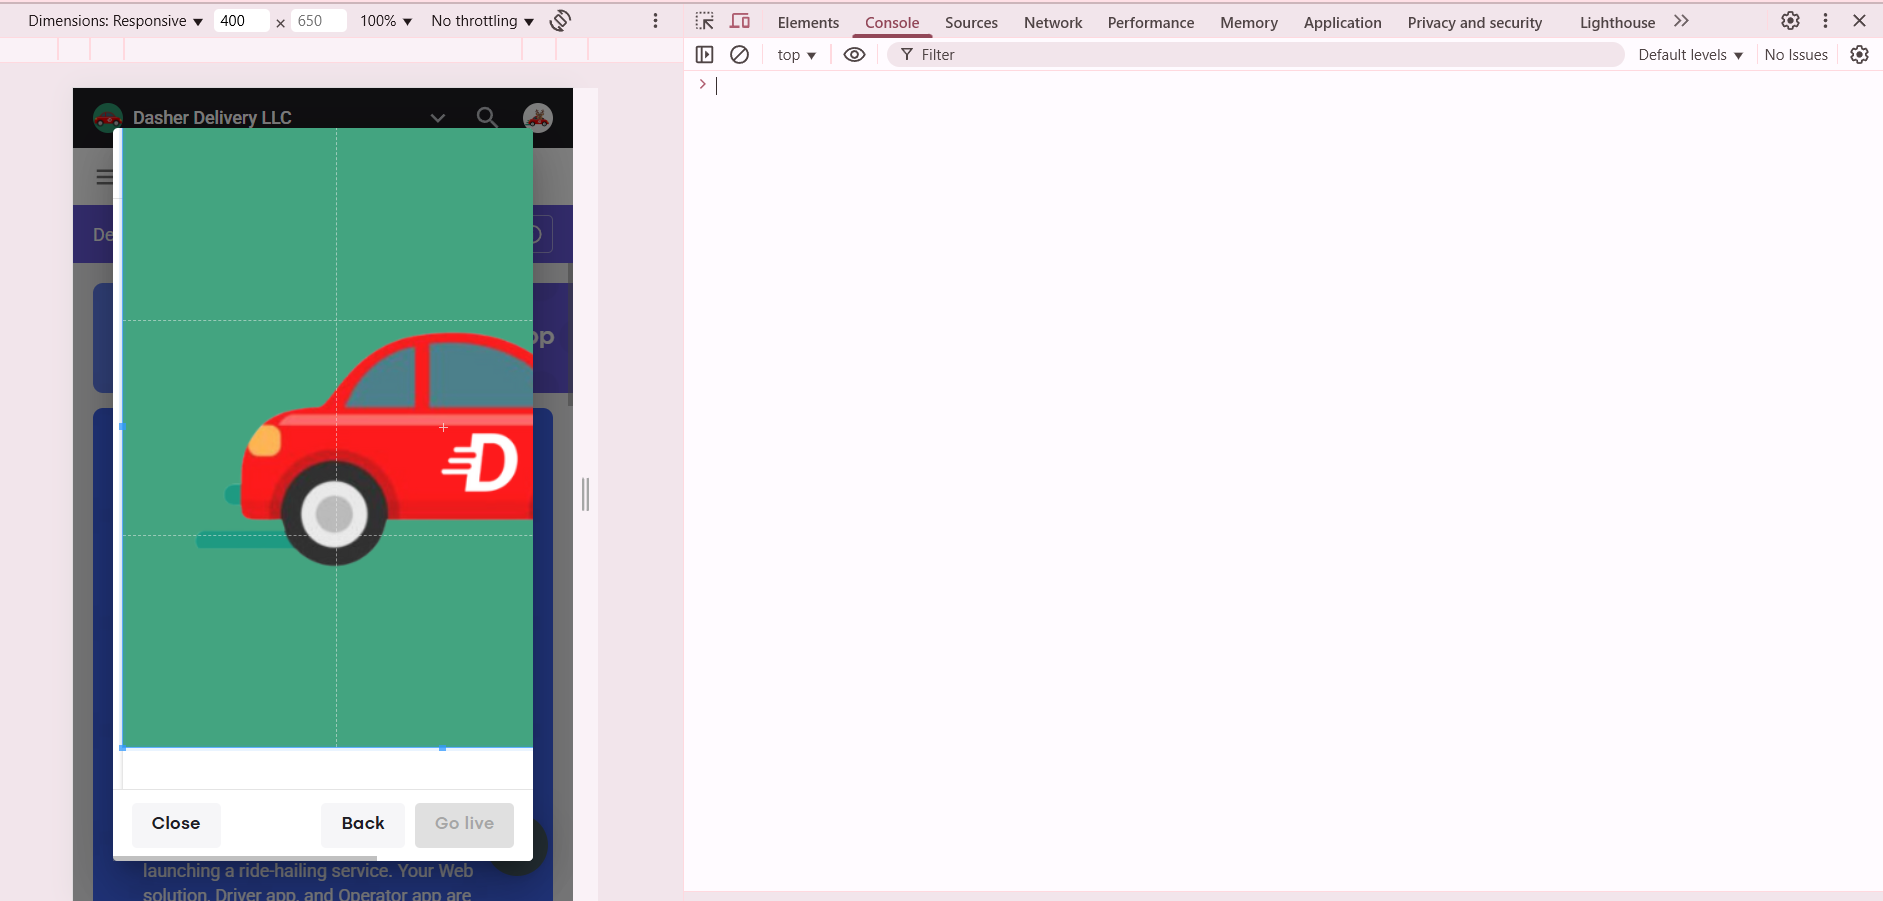Click the console Filter field
The height and width of the screenshot is (901, 1883).
[x=1255, y=55]
